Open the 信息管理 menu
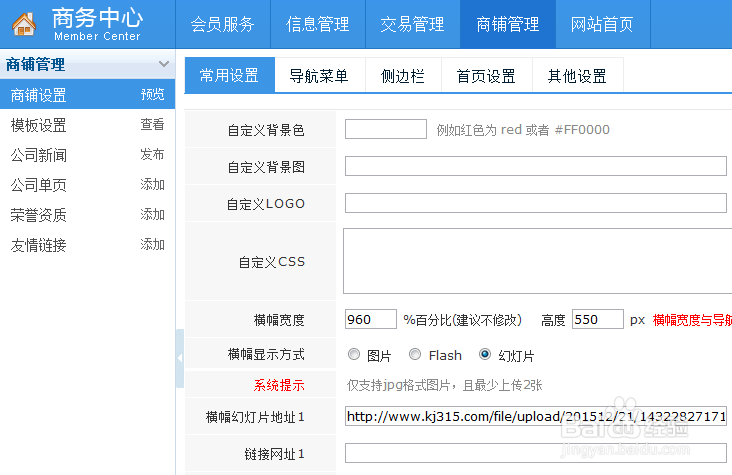The image size is (732, 475). coord(317,24)
